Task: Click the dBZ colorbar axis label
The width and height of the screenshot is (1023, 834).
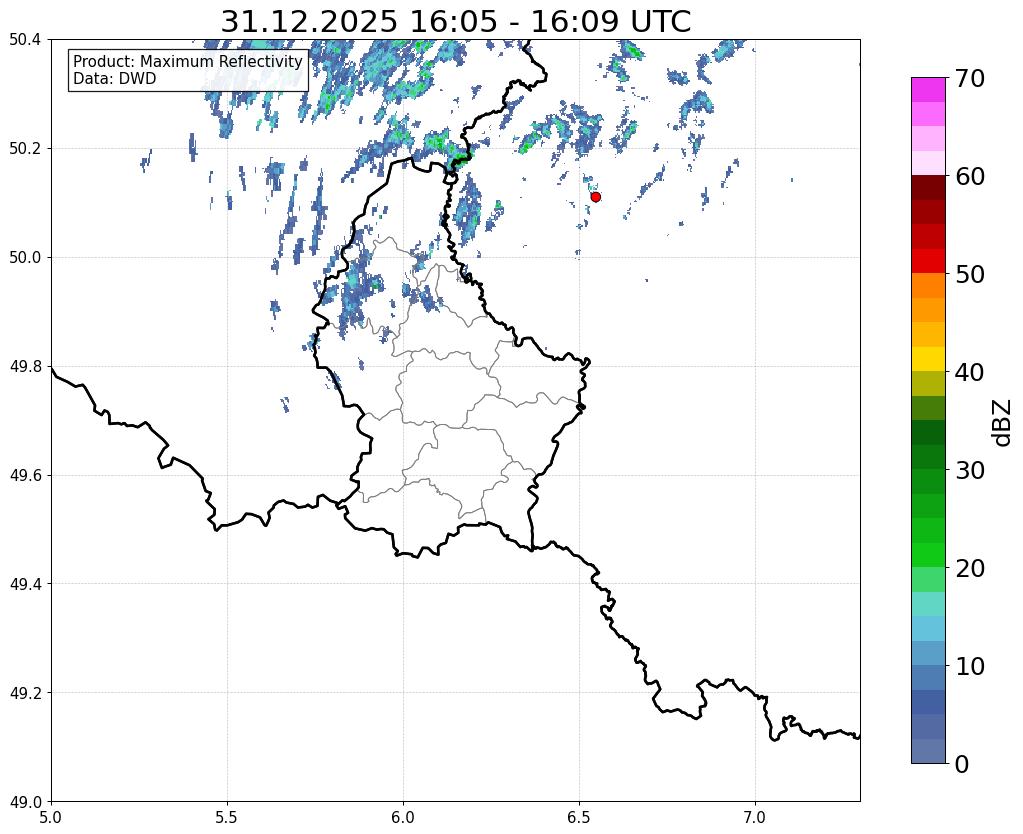Action: pos(1003,422)
